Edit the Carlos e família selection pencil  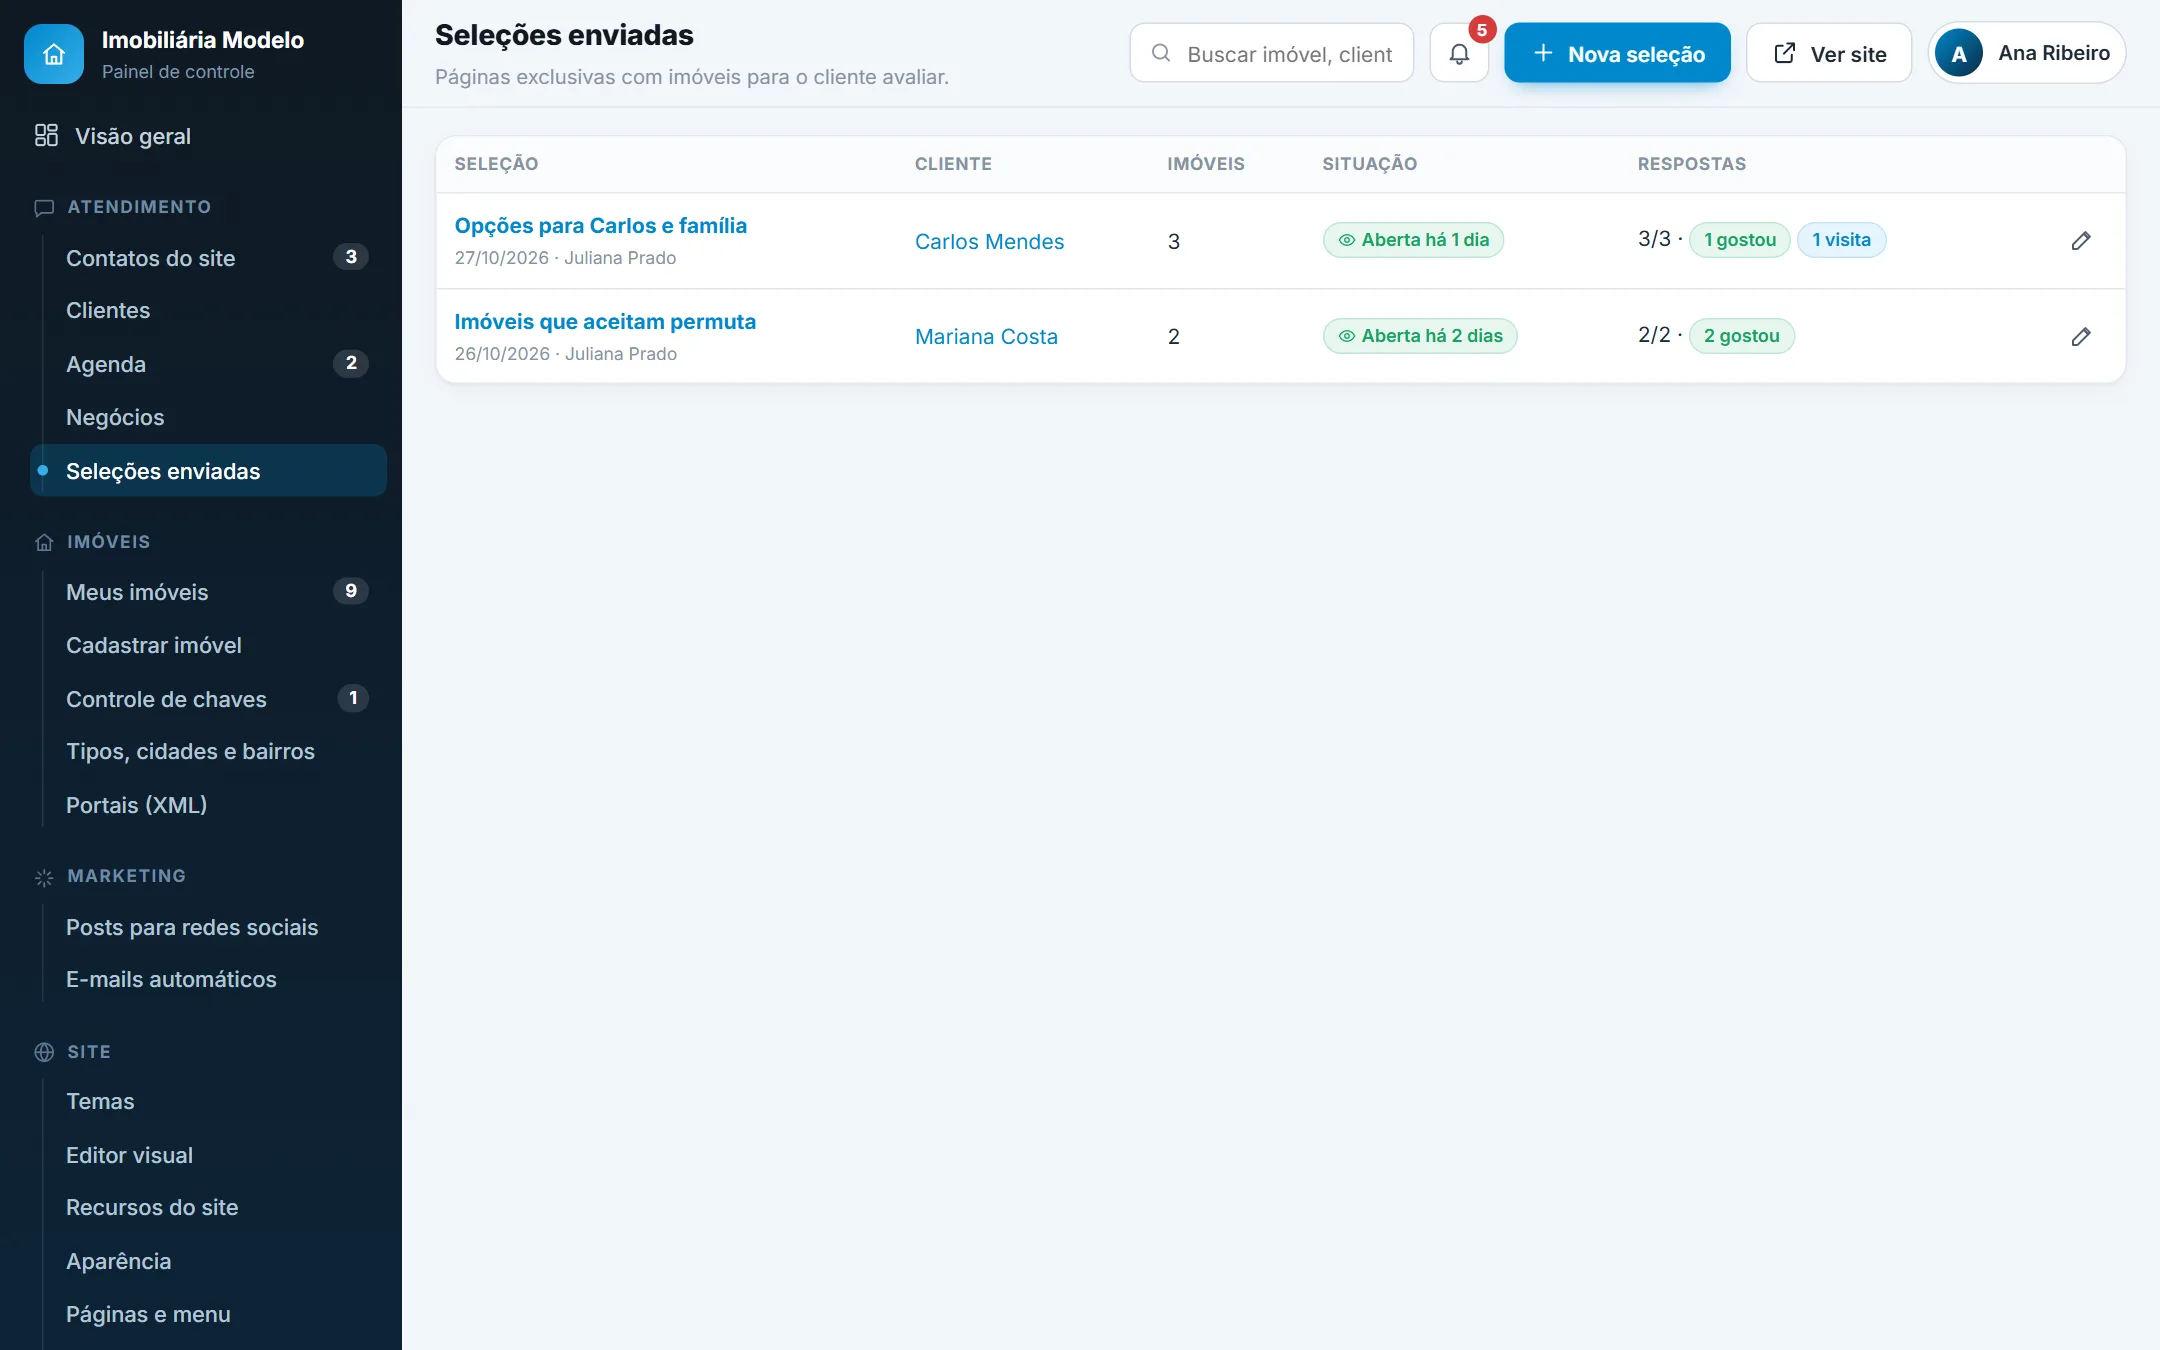[2081, 241]
